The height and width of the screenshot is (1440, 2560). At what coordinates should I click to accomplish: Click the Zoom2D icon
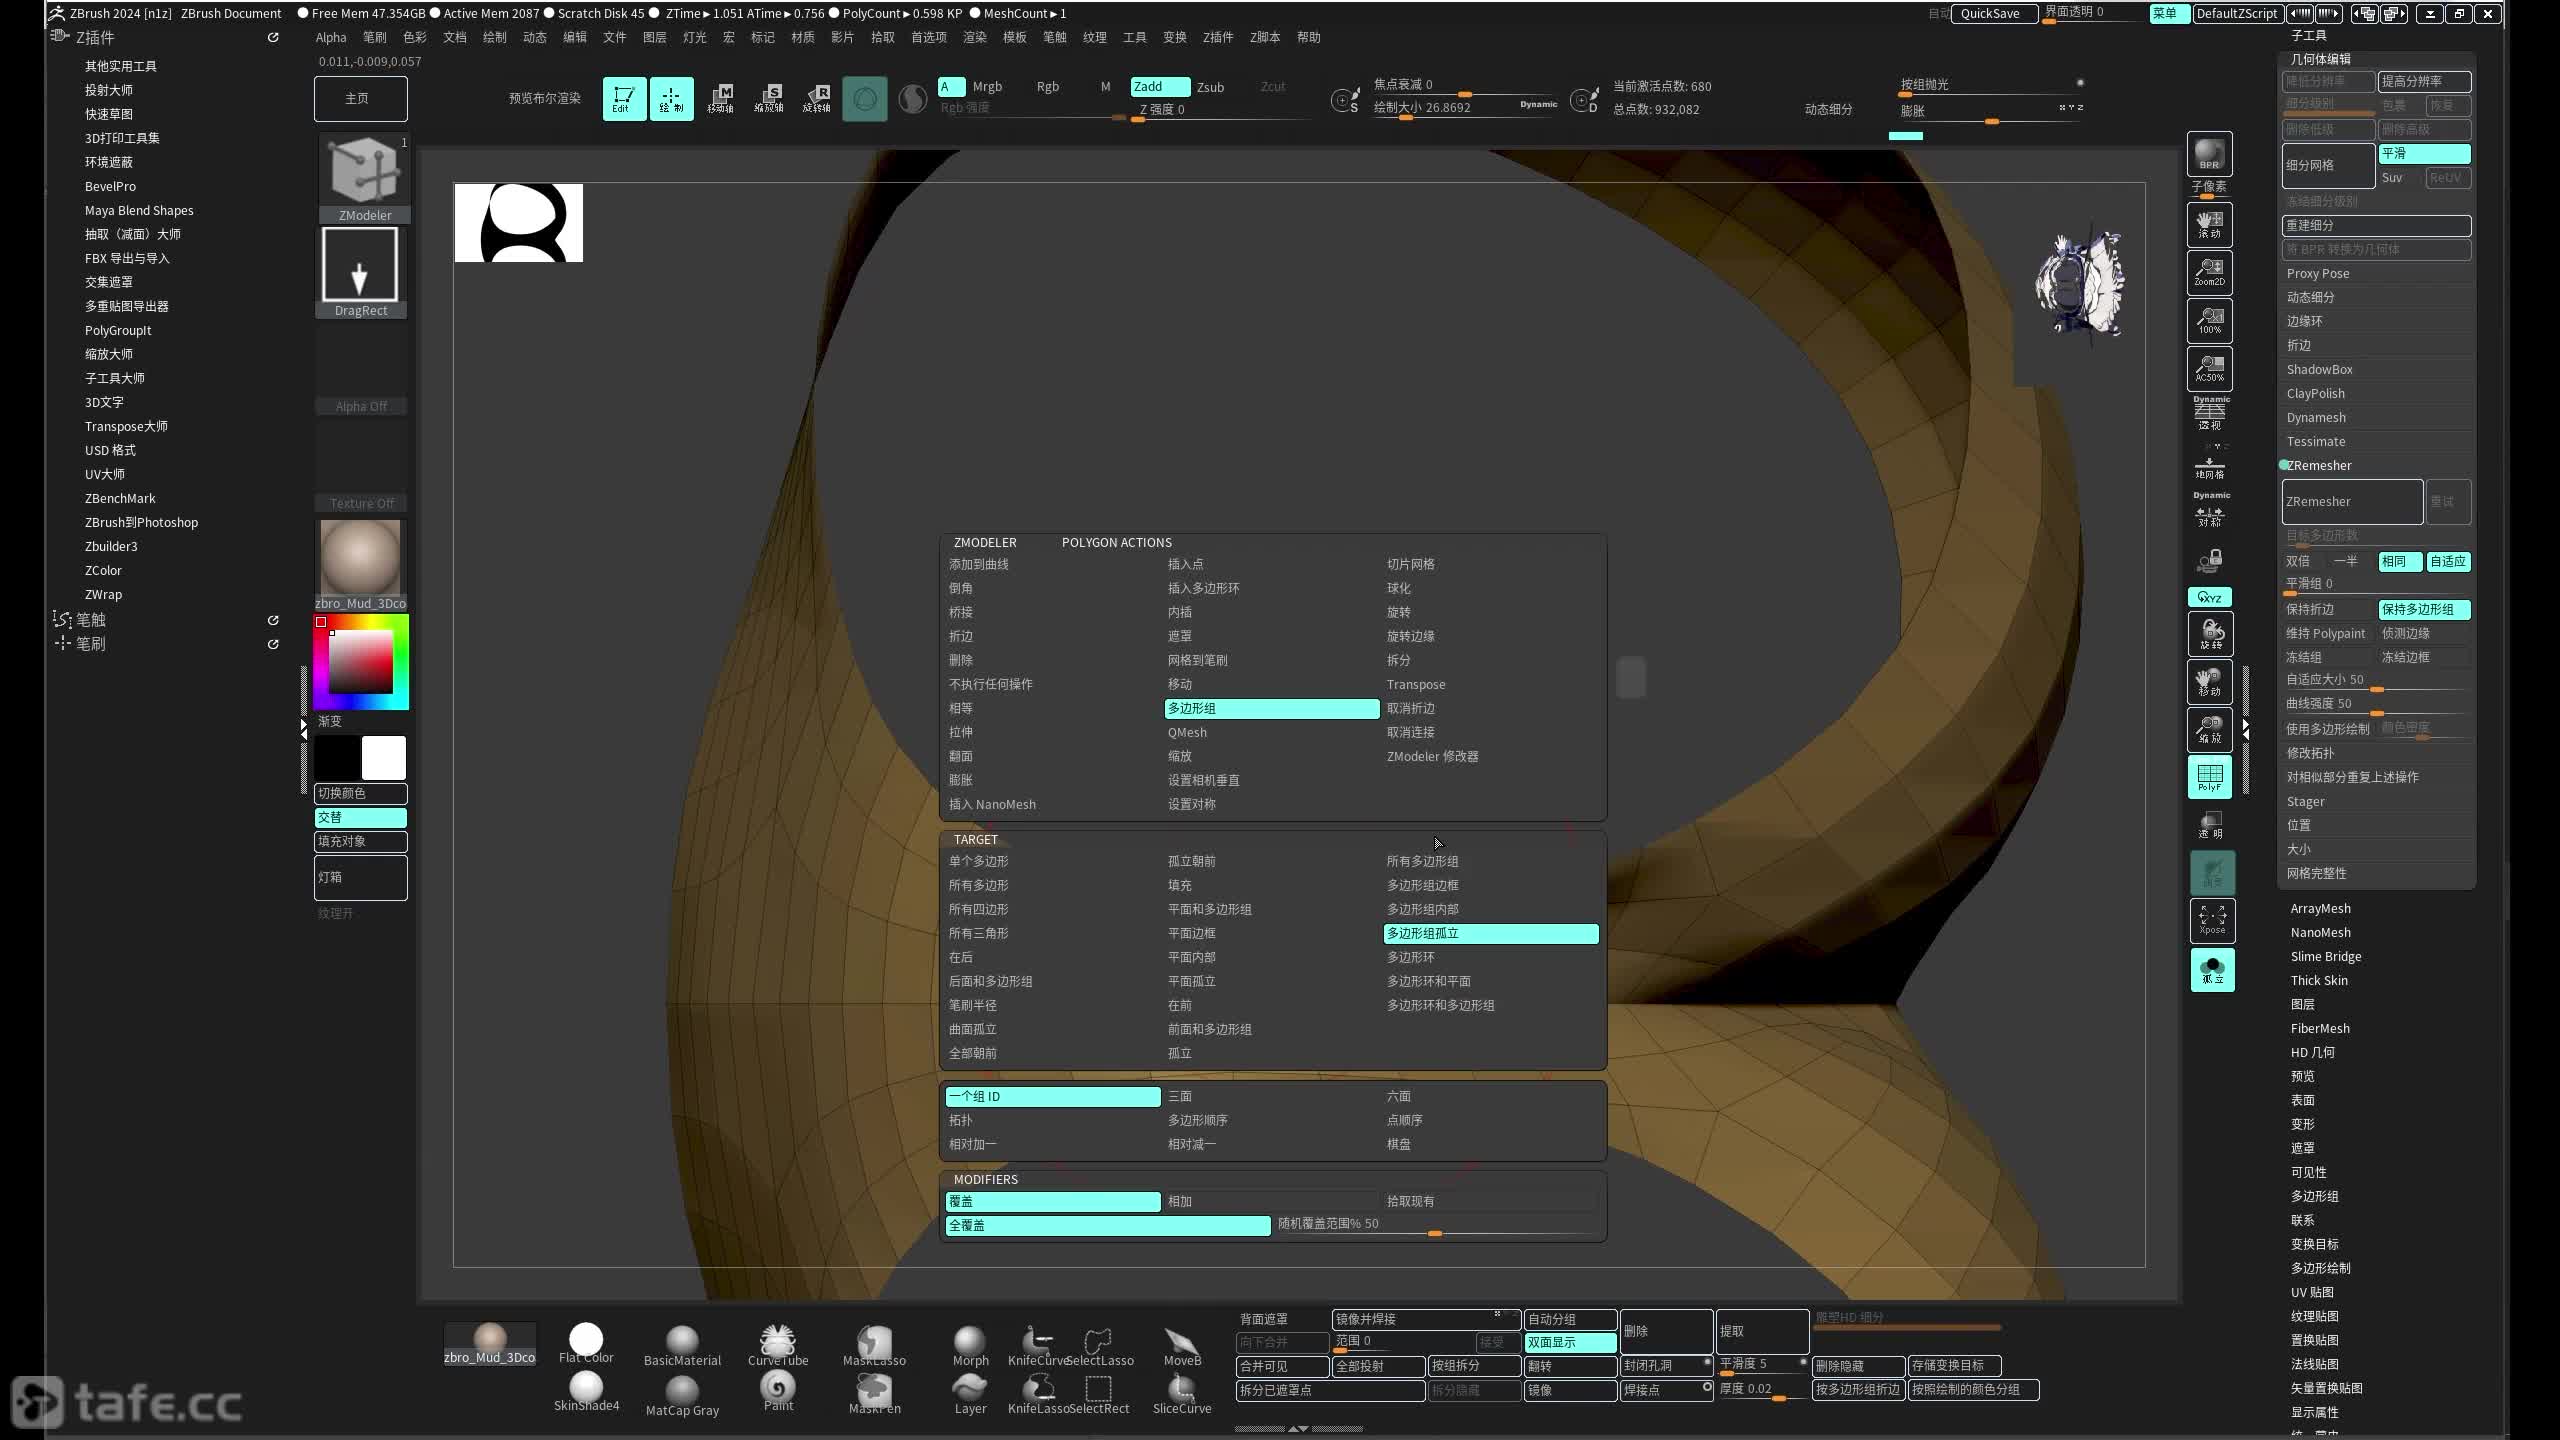[x=2209, y=273]
